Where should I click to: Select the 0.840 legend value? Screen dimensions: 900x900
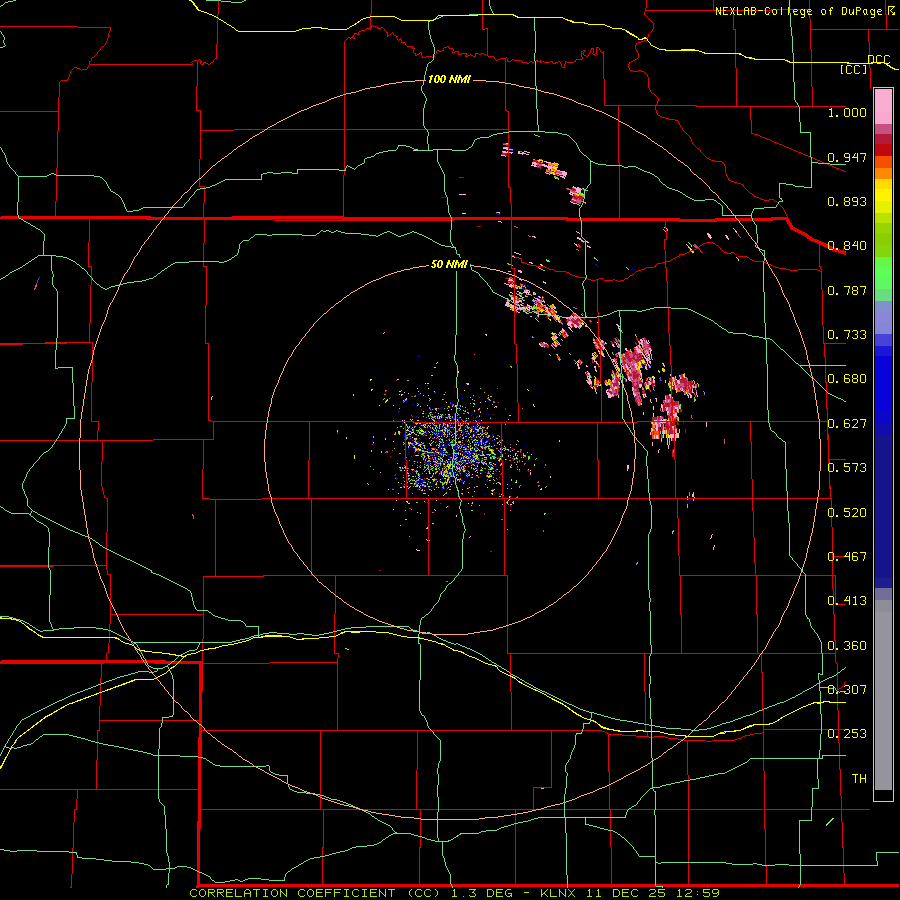click(x=847, y=246)
